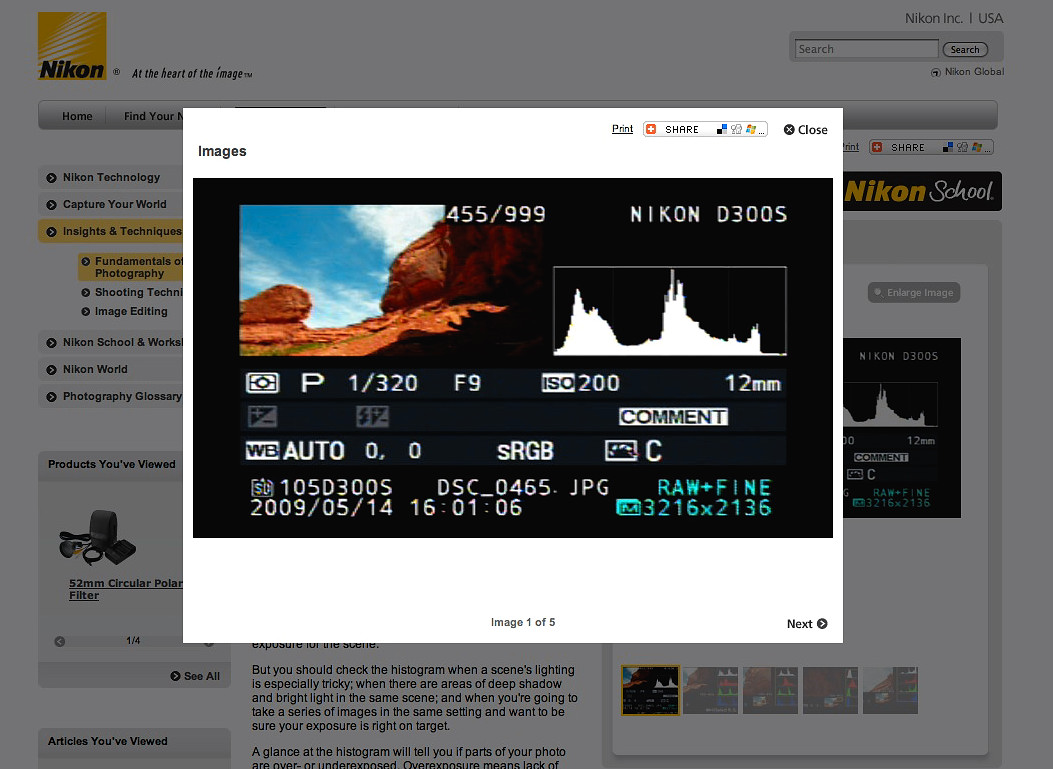
Task: Open the Find Your Nikon menu item
Action: (153, 116)
